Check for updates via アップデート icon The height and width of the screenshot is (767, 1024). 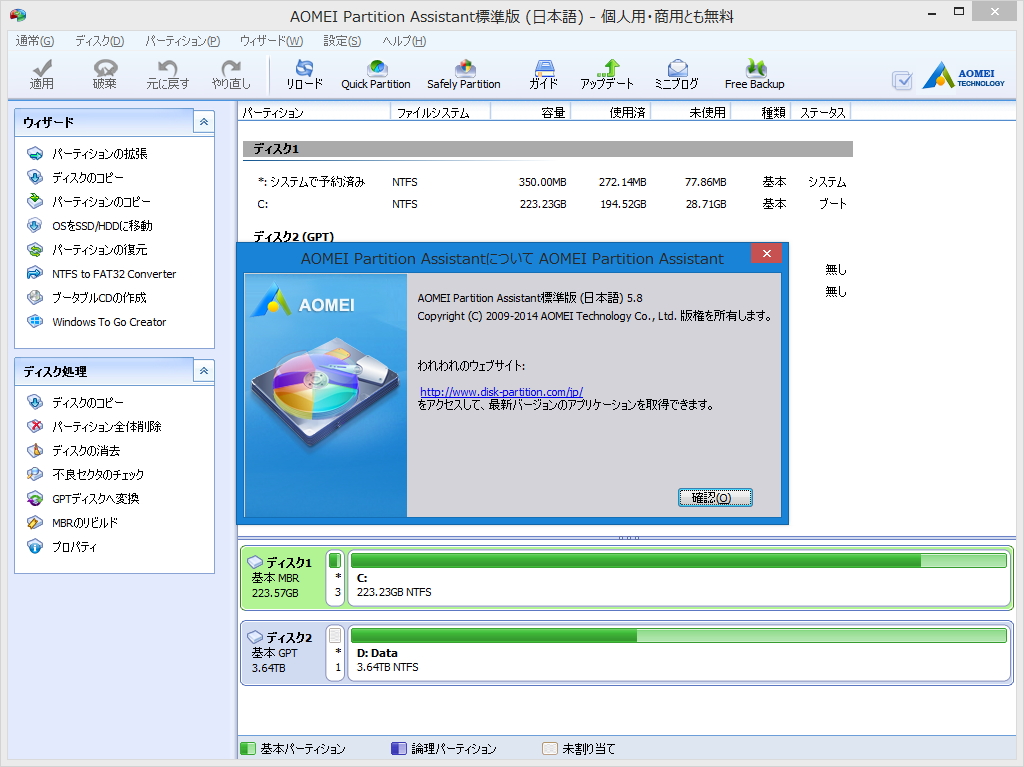(607, 74)
